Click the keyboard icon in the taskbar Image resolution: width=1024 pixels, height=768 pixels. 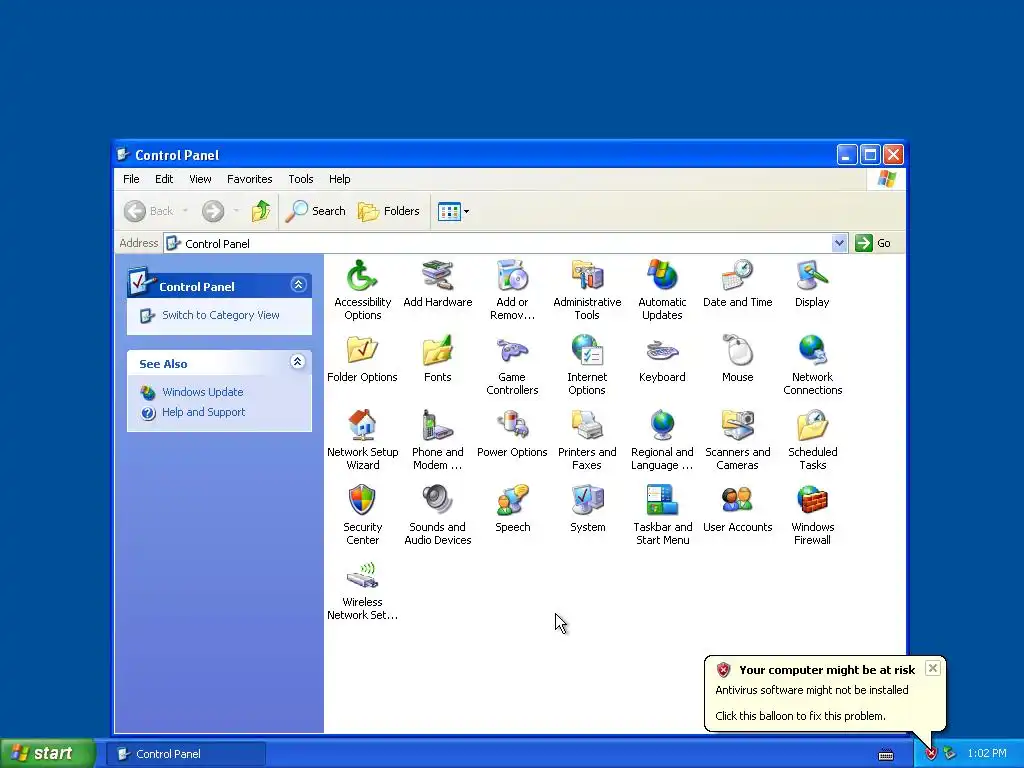(886, 755)
